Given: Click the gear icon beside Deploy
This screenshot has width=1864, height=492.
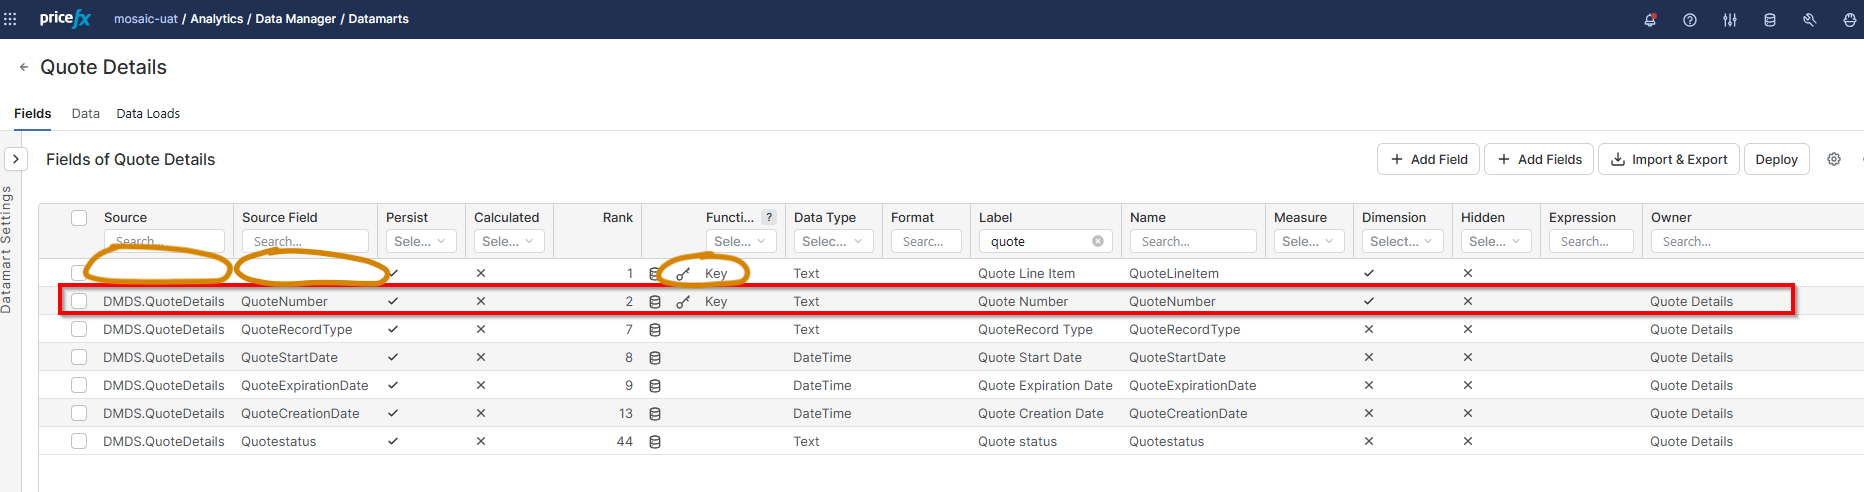Looking at the screenshot, I should 1834,159.
